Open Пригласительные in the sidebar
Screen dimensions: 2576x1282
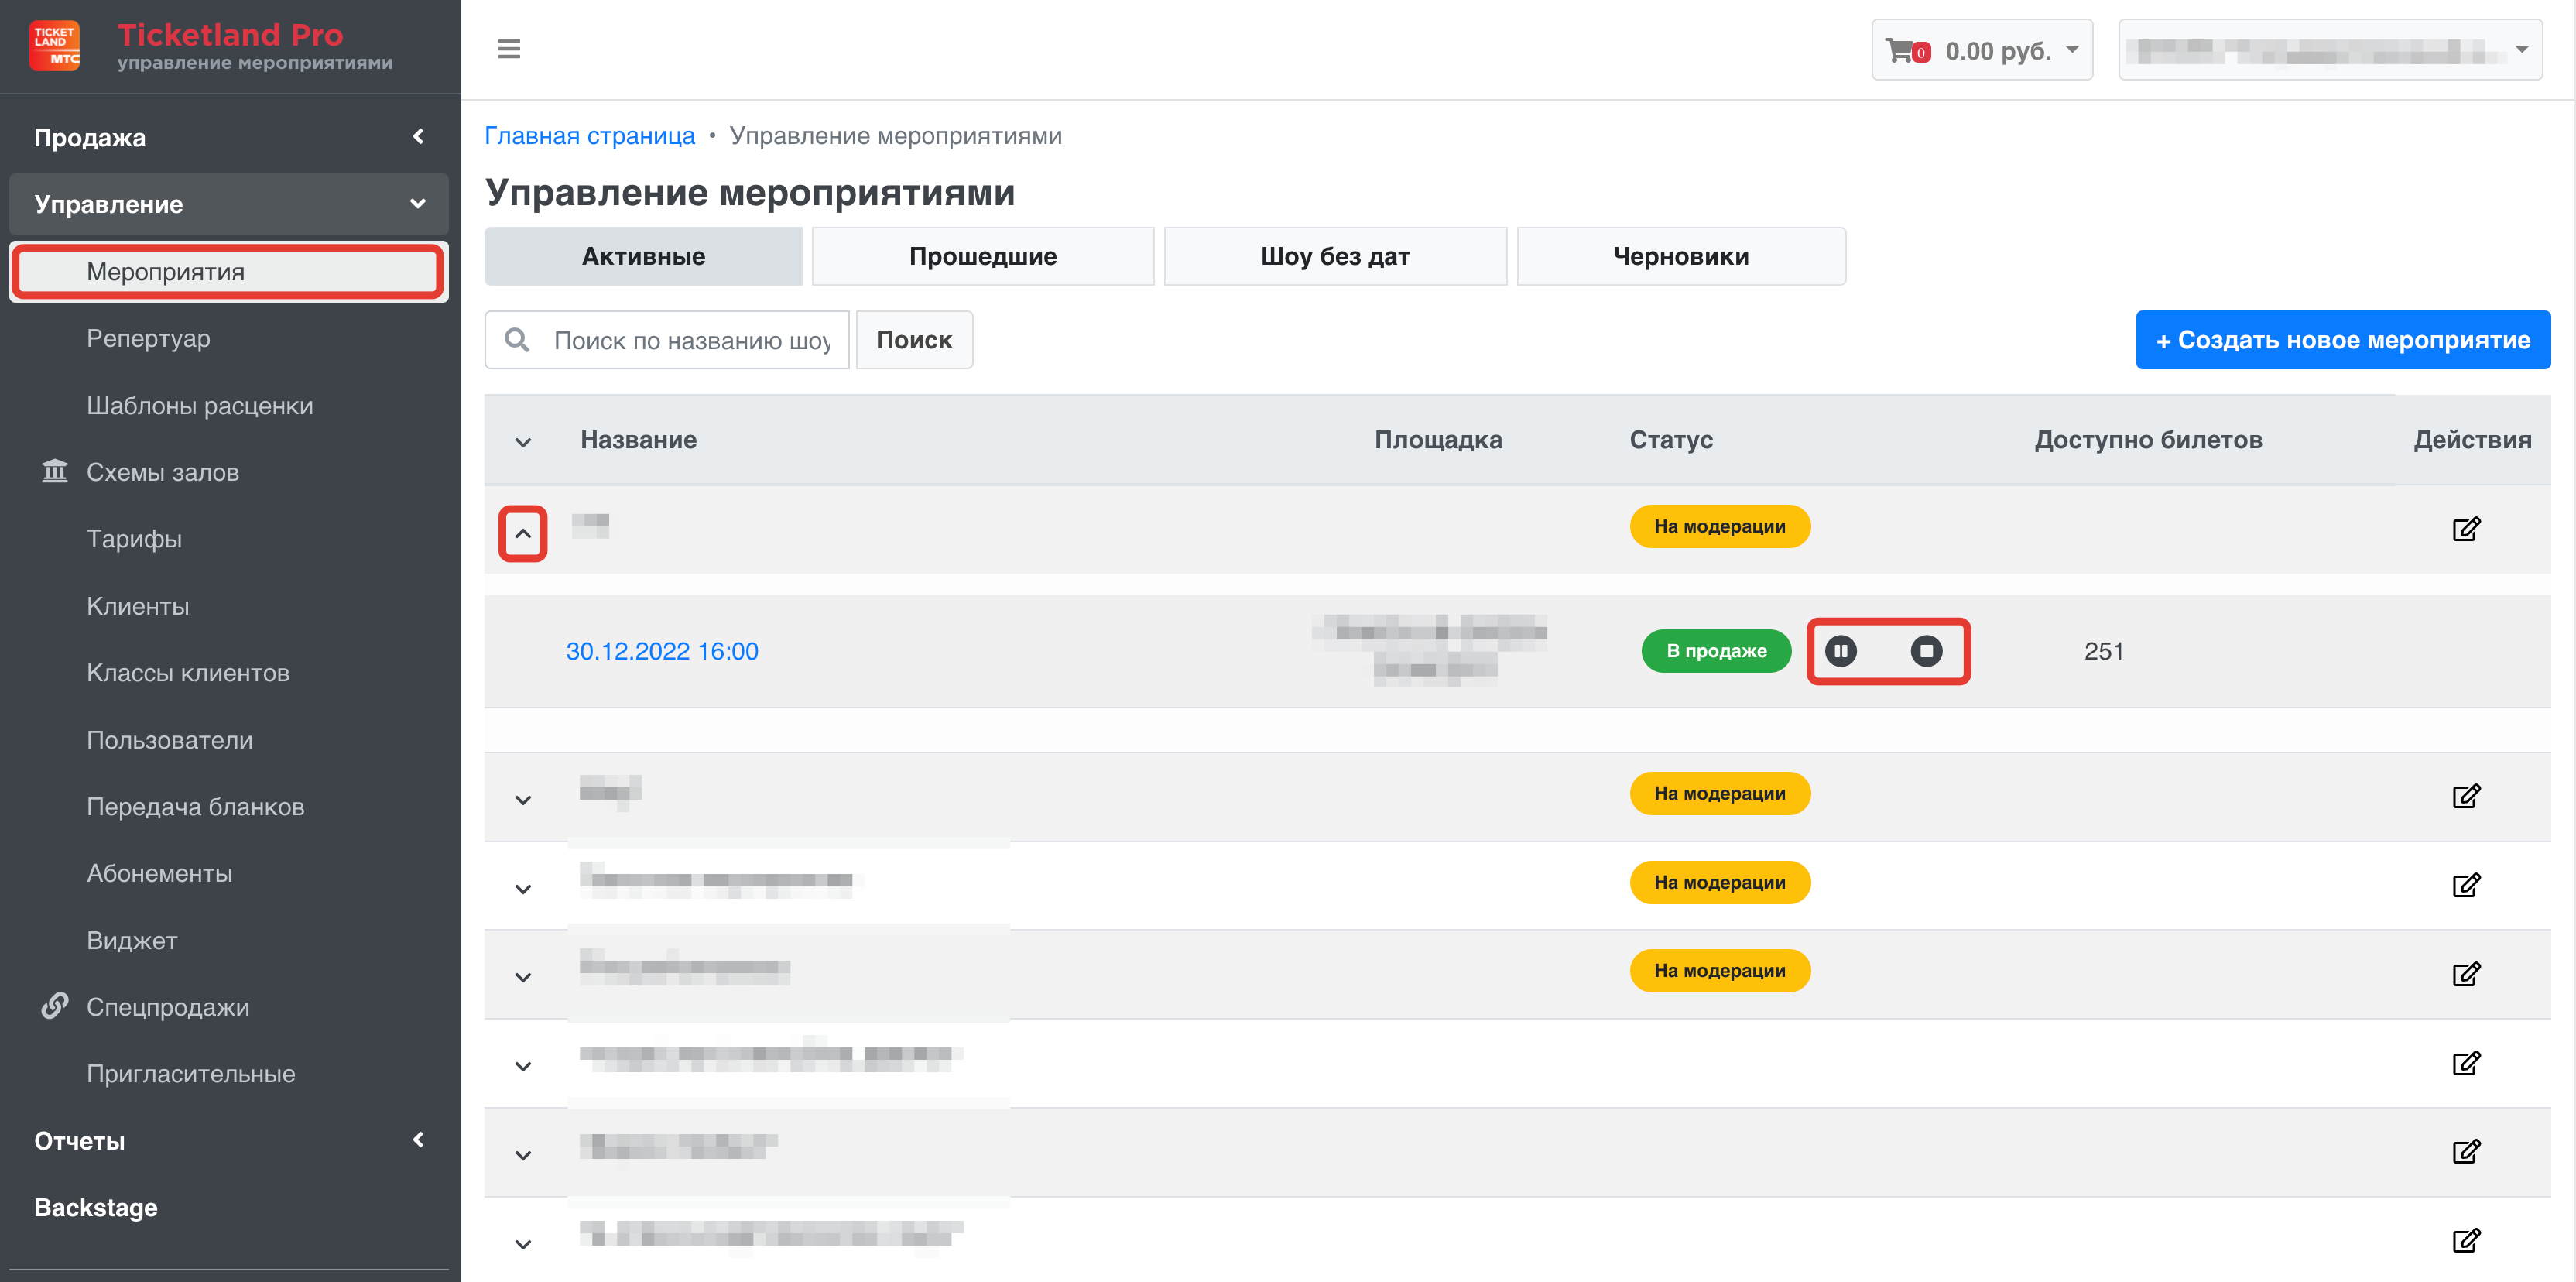tap(191, 1073)
